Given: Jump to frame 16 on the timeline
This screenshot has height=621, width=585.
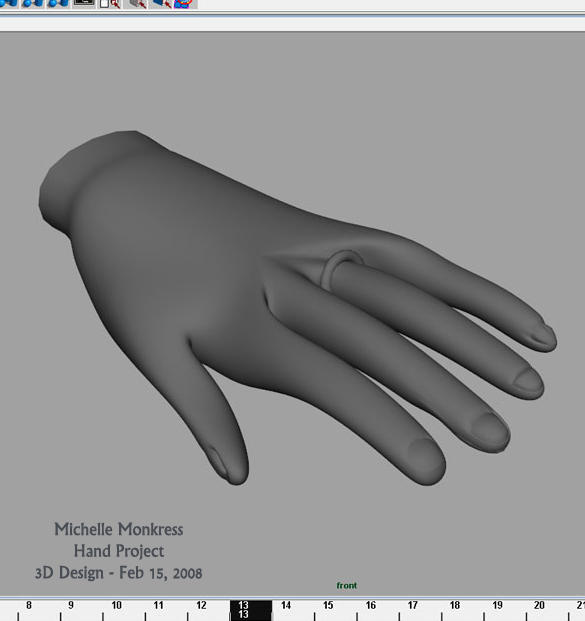Looking at the screenshot, I should pos(370,605).
